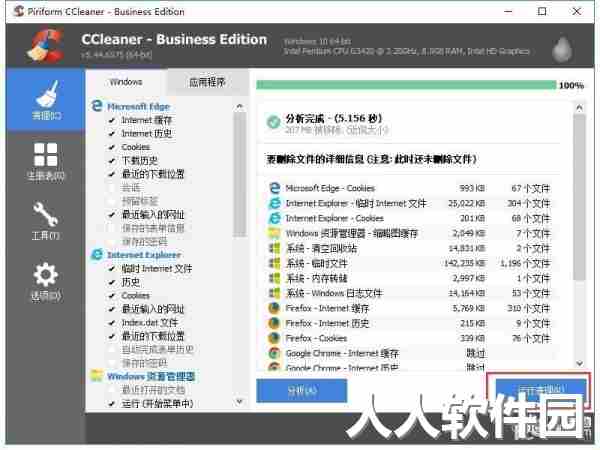The height and width of the screenshot is (450, 600).
Task: Click Windows icon beside Windows 日志文件 result
Action: coord(274,293)
